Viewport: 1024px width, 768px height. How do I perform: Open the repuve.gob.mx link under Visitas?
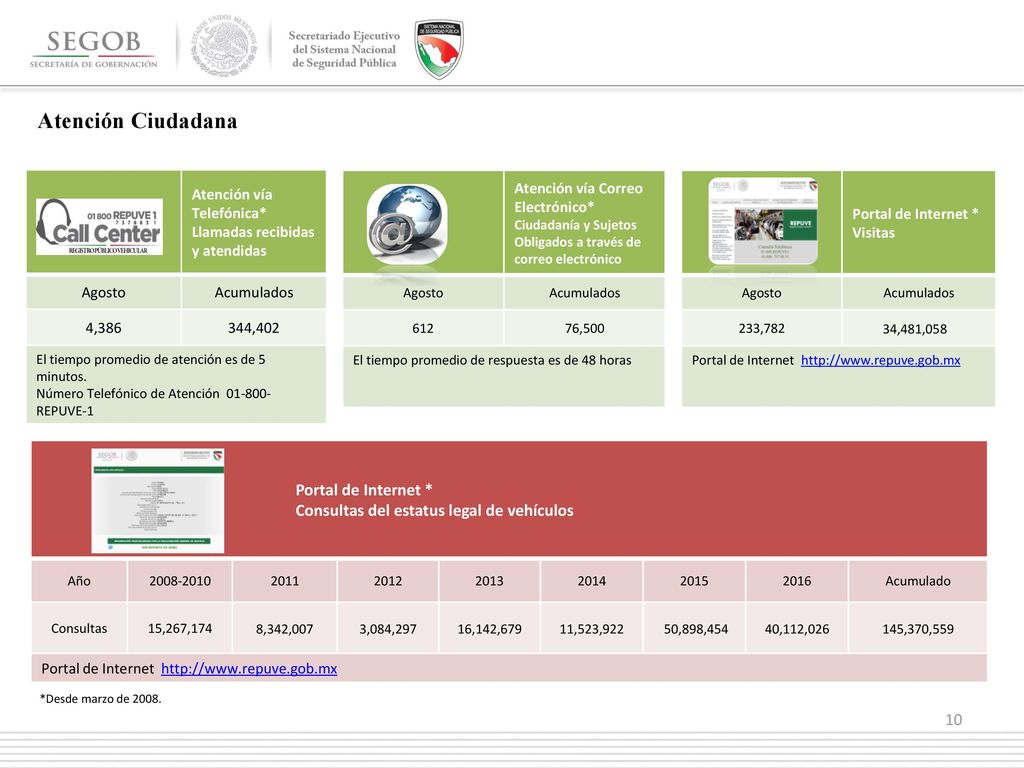tap(880, 360)
